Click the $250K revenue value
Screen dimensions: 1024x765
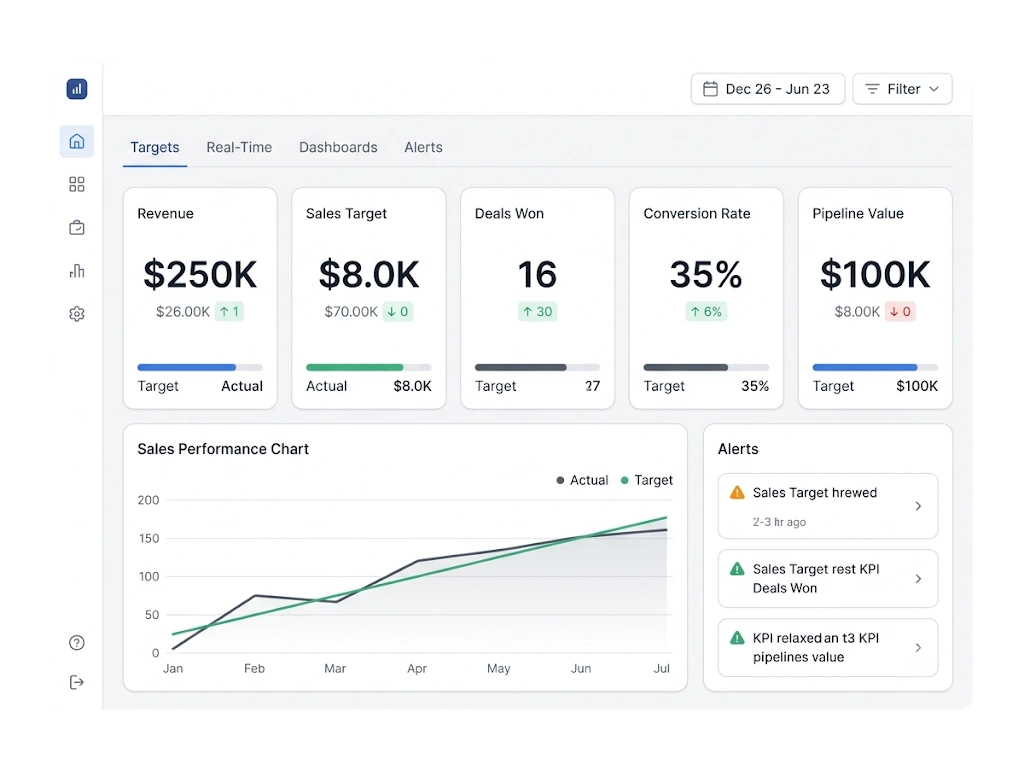(200, 274)
